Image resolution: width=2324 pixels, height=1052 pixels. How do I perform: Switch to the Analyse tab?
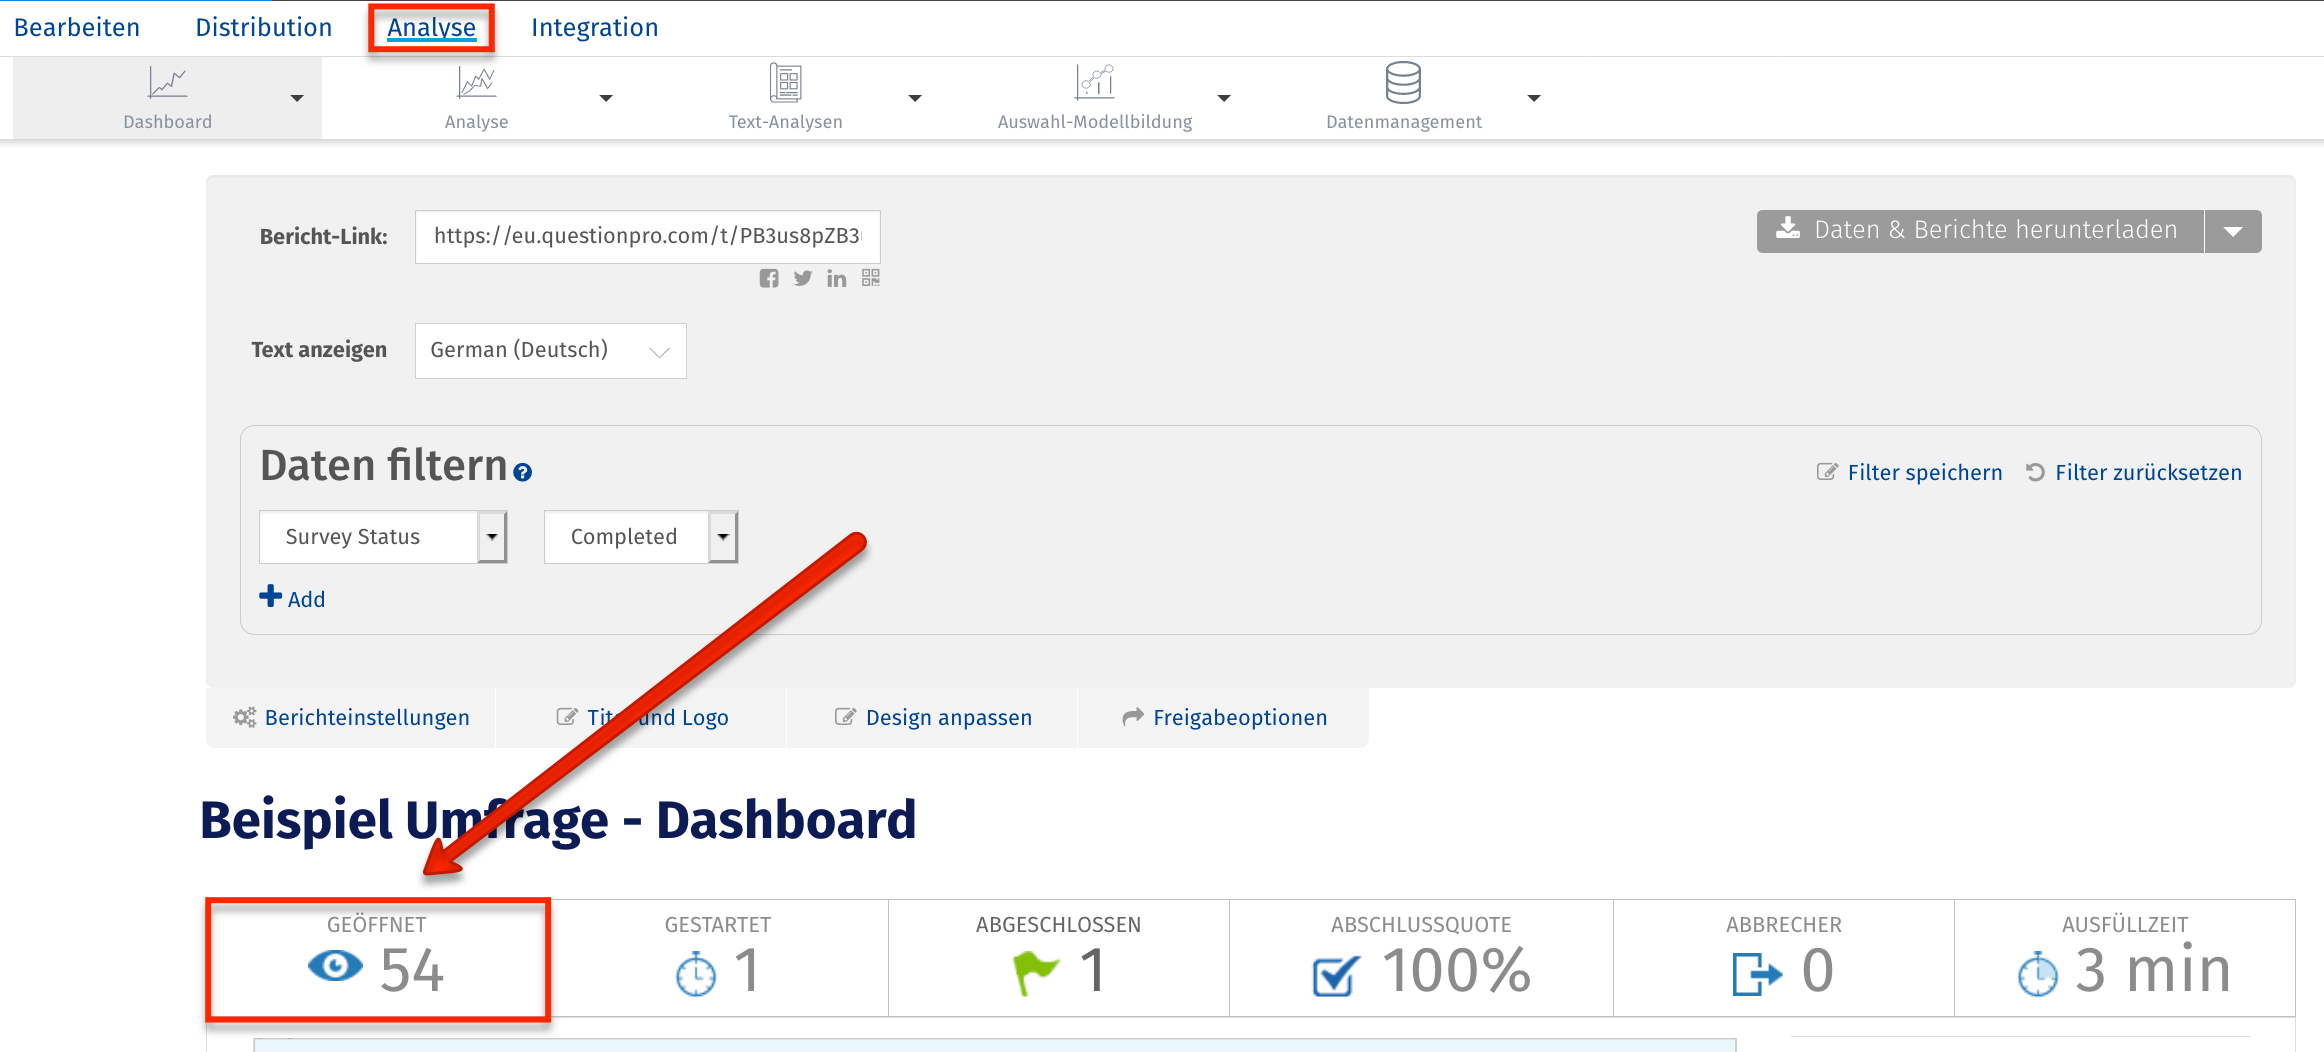tap(432, 27)
